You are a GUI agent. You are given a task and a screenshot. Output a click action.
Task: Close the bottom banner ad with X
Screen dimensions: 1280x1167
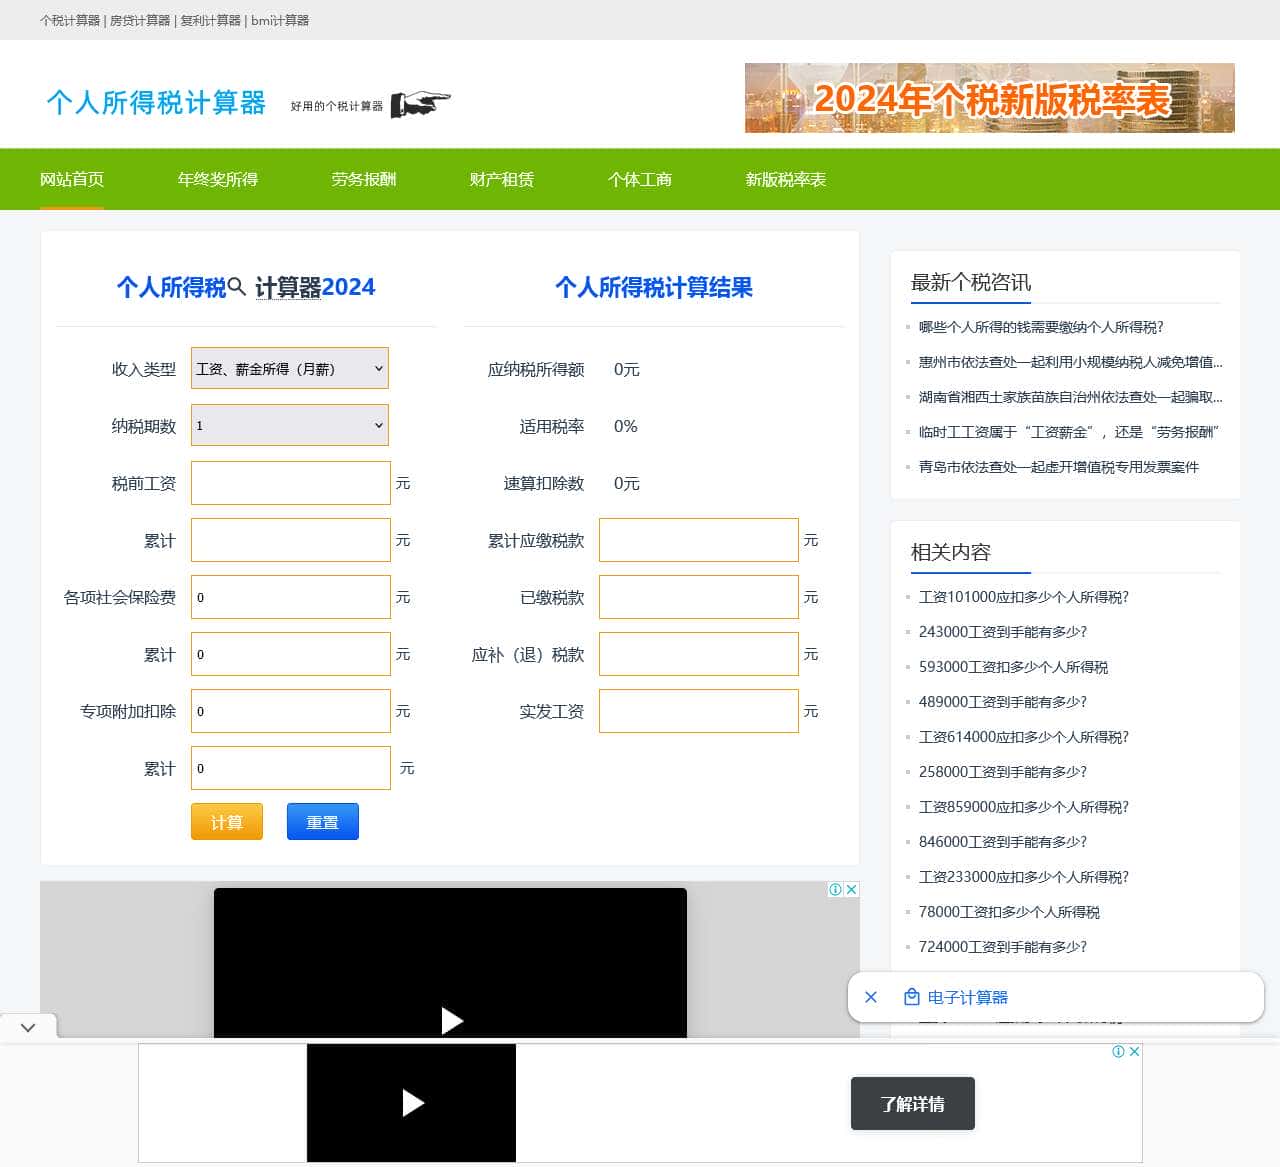[1135, 1051]
